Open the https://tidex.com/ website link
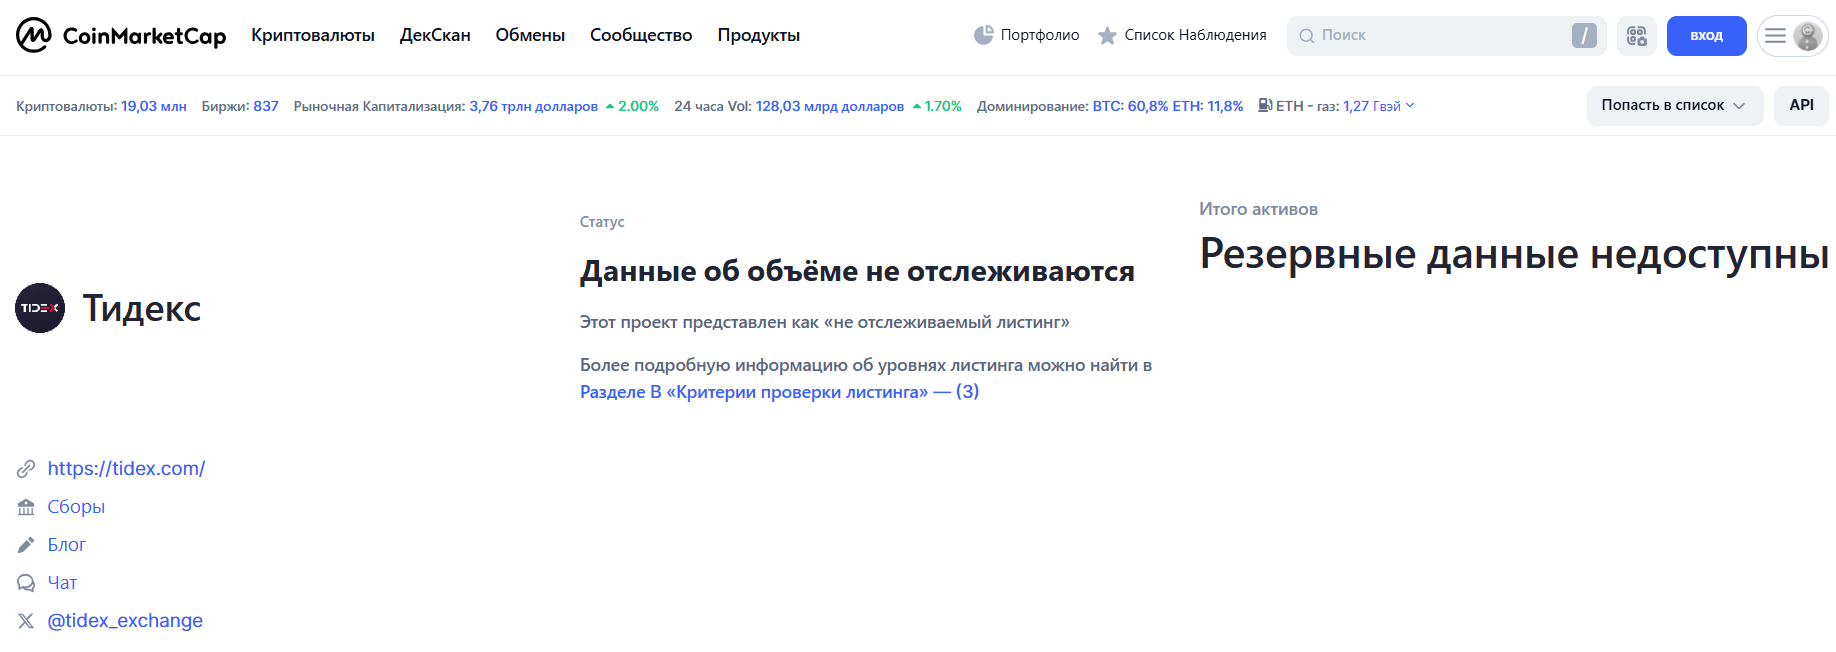 (126, 468)
